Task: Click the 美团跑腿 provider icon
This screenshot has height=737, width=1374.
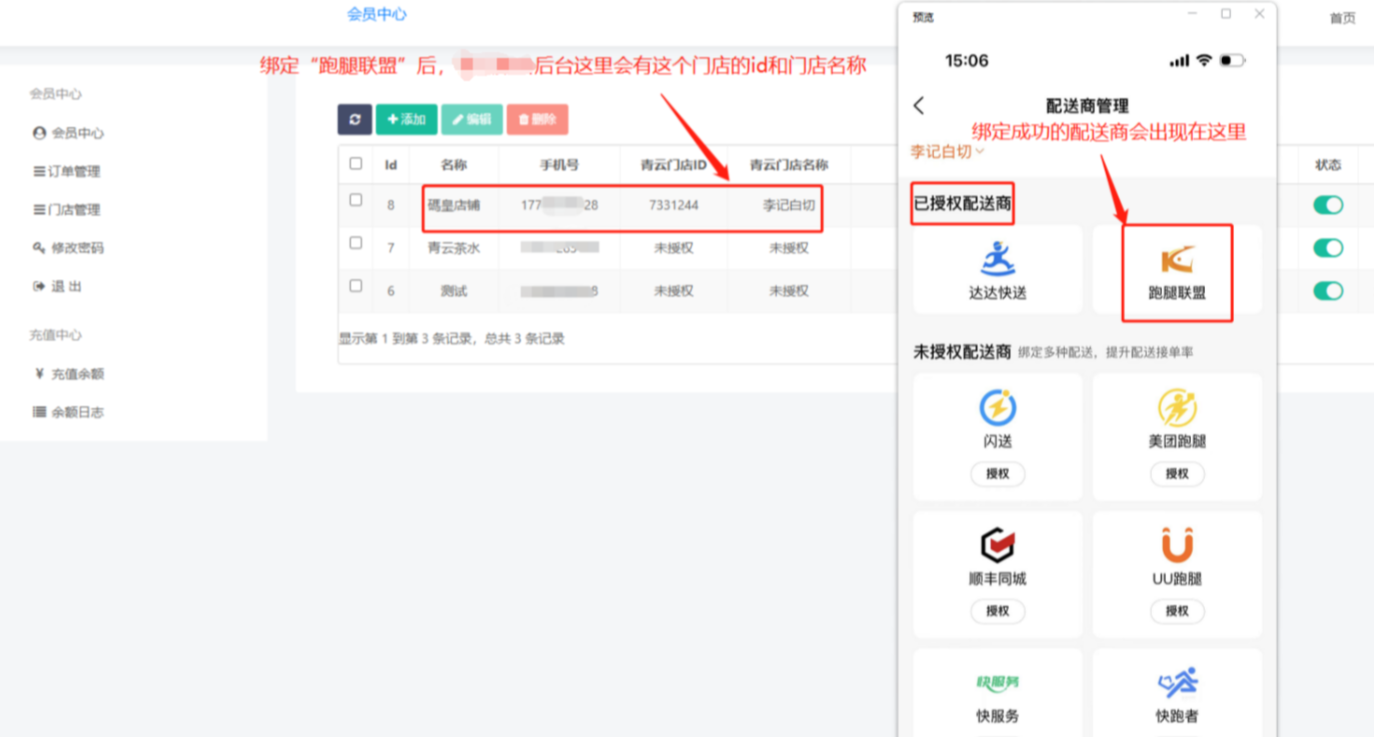Action: click(1177, 407)
